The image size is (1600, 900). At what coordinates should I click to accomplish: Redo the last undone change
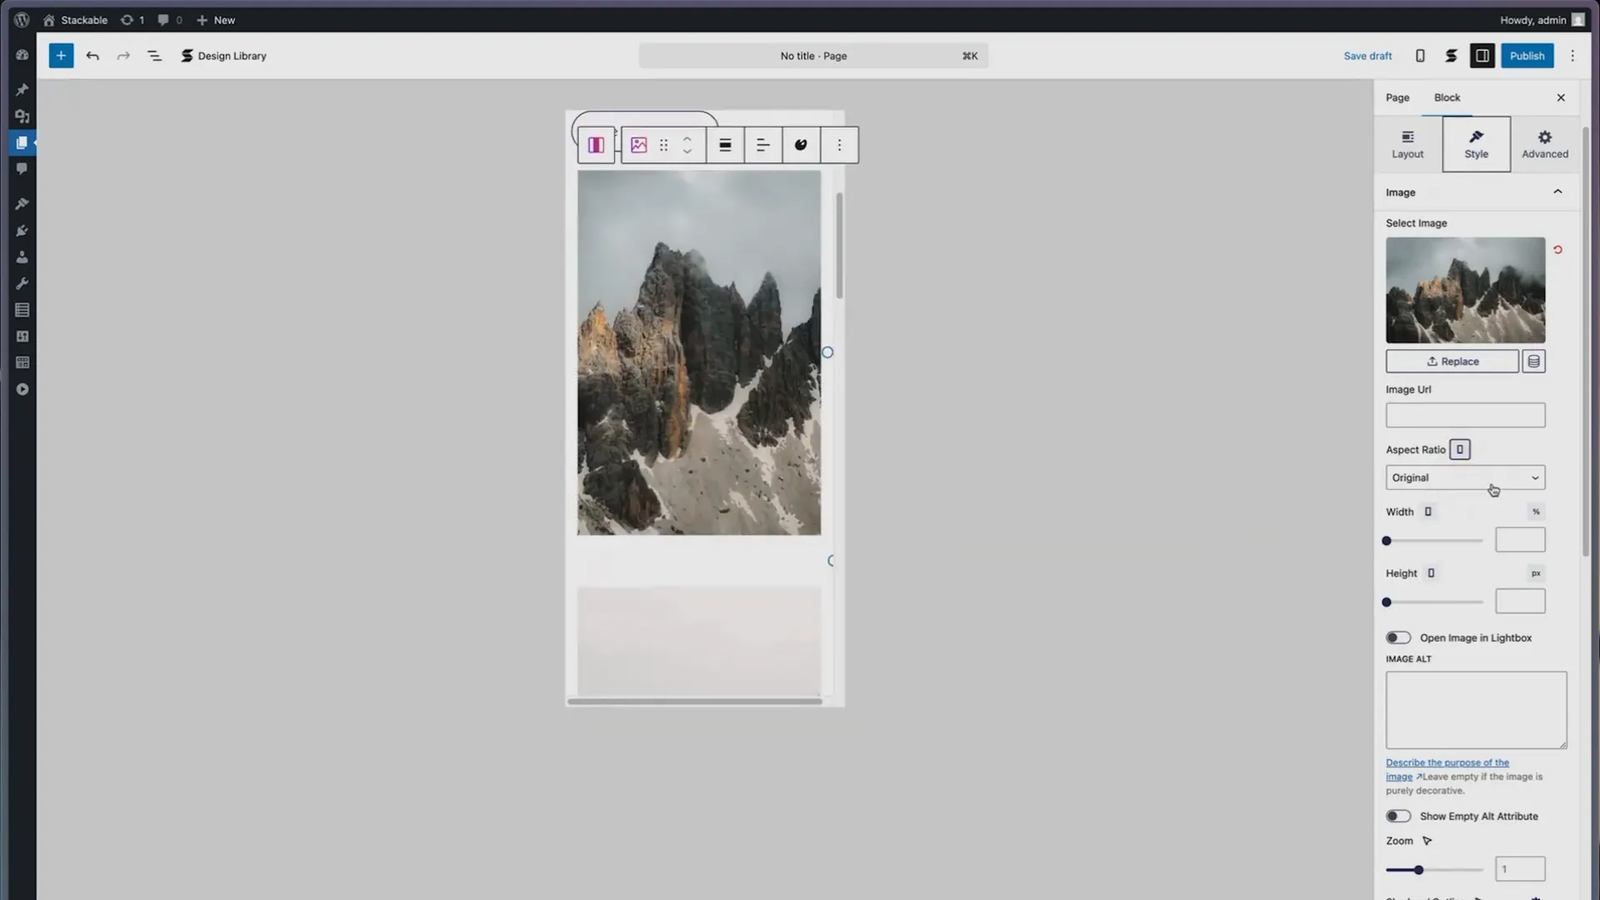123,56
